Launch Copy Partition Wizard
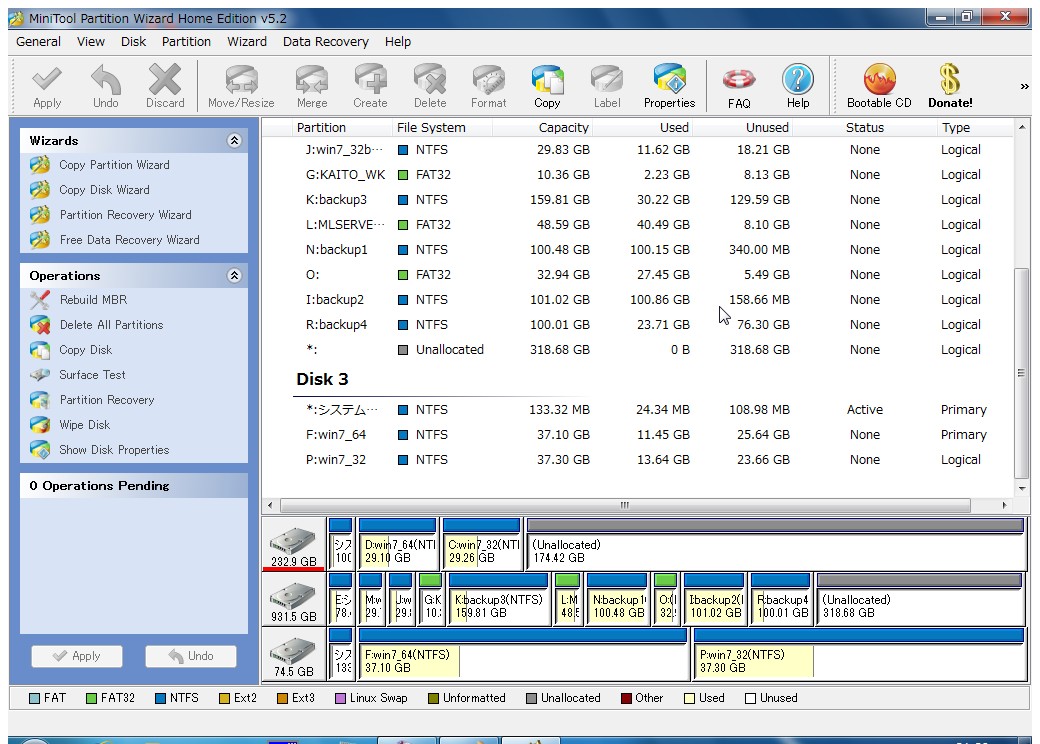 point(114,165)
